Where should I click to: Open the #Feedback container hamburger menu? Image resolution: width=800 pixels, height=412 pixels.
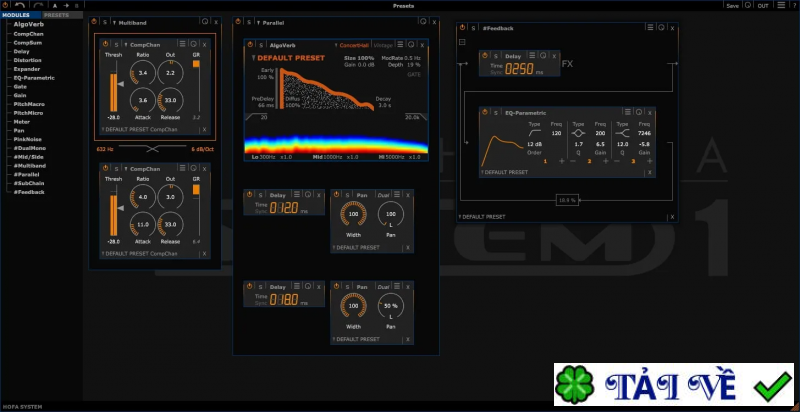(651, 27)
